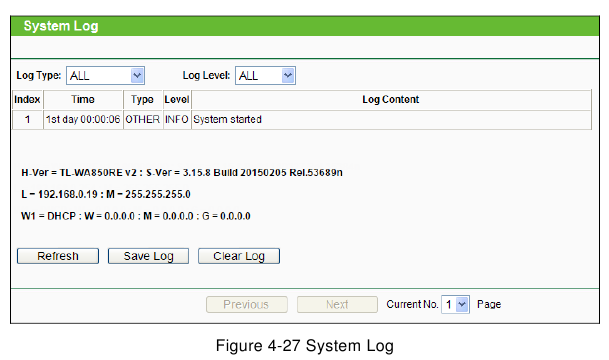Select the Time column header
Screen dimensions: 609x360
tap(83, 100)
